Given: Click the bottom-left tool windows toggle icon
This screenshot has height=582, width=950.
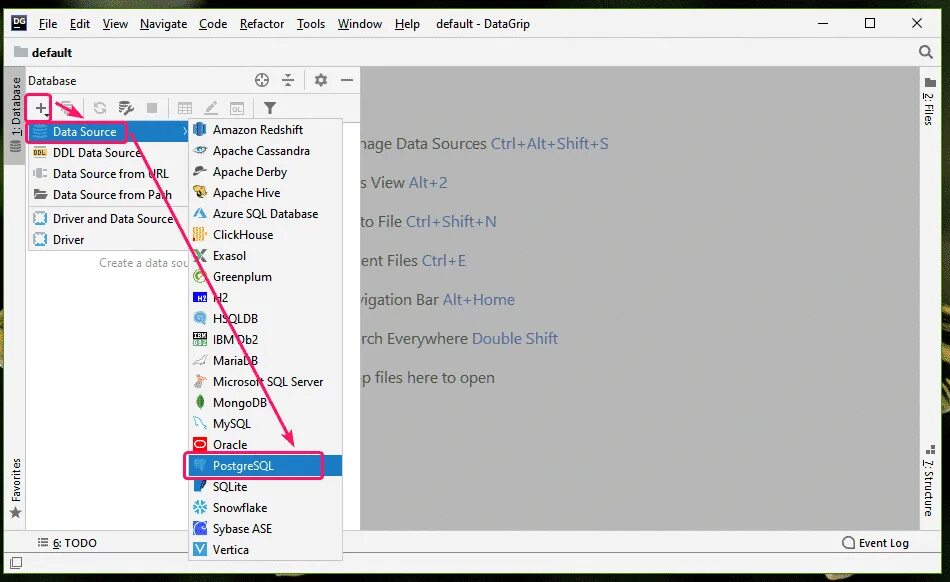Looking at the screenshot, I should [16, 563].
